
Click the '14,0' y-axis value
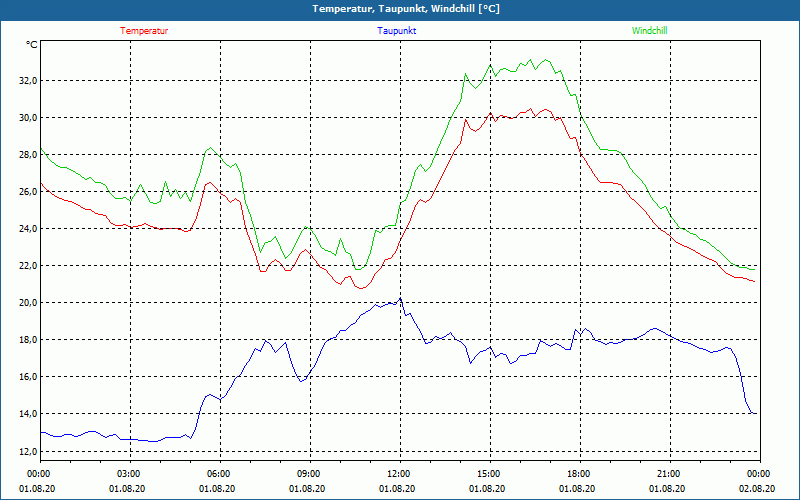[28, 414]
